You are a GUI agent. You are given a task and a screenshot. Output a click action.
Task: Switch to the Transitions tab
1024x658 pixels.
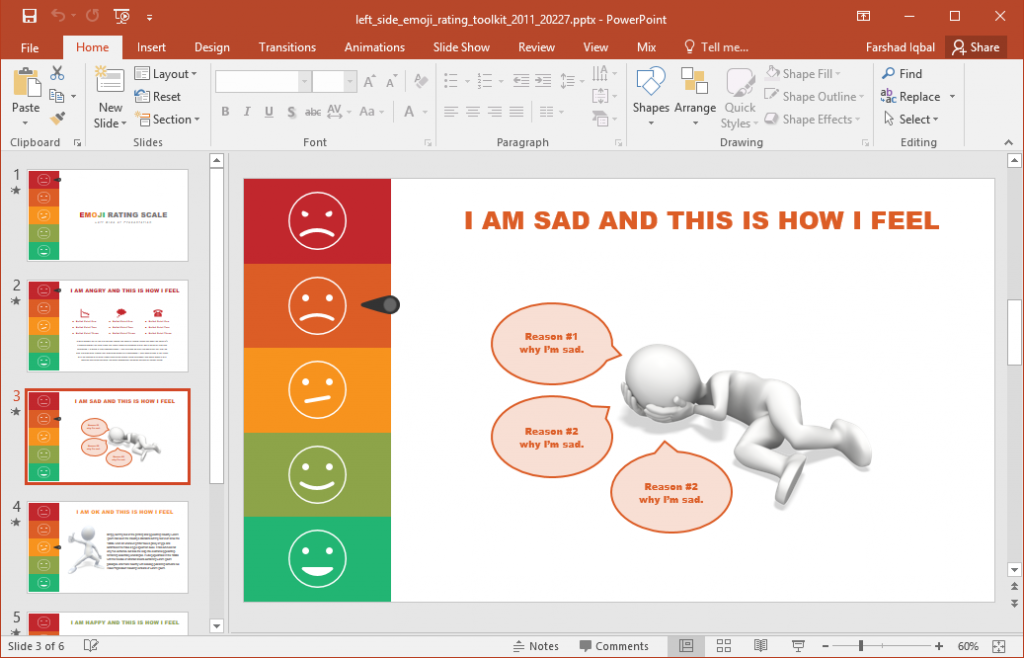pos(287,47)
